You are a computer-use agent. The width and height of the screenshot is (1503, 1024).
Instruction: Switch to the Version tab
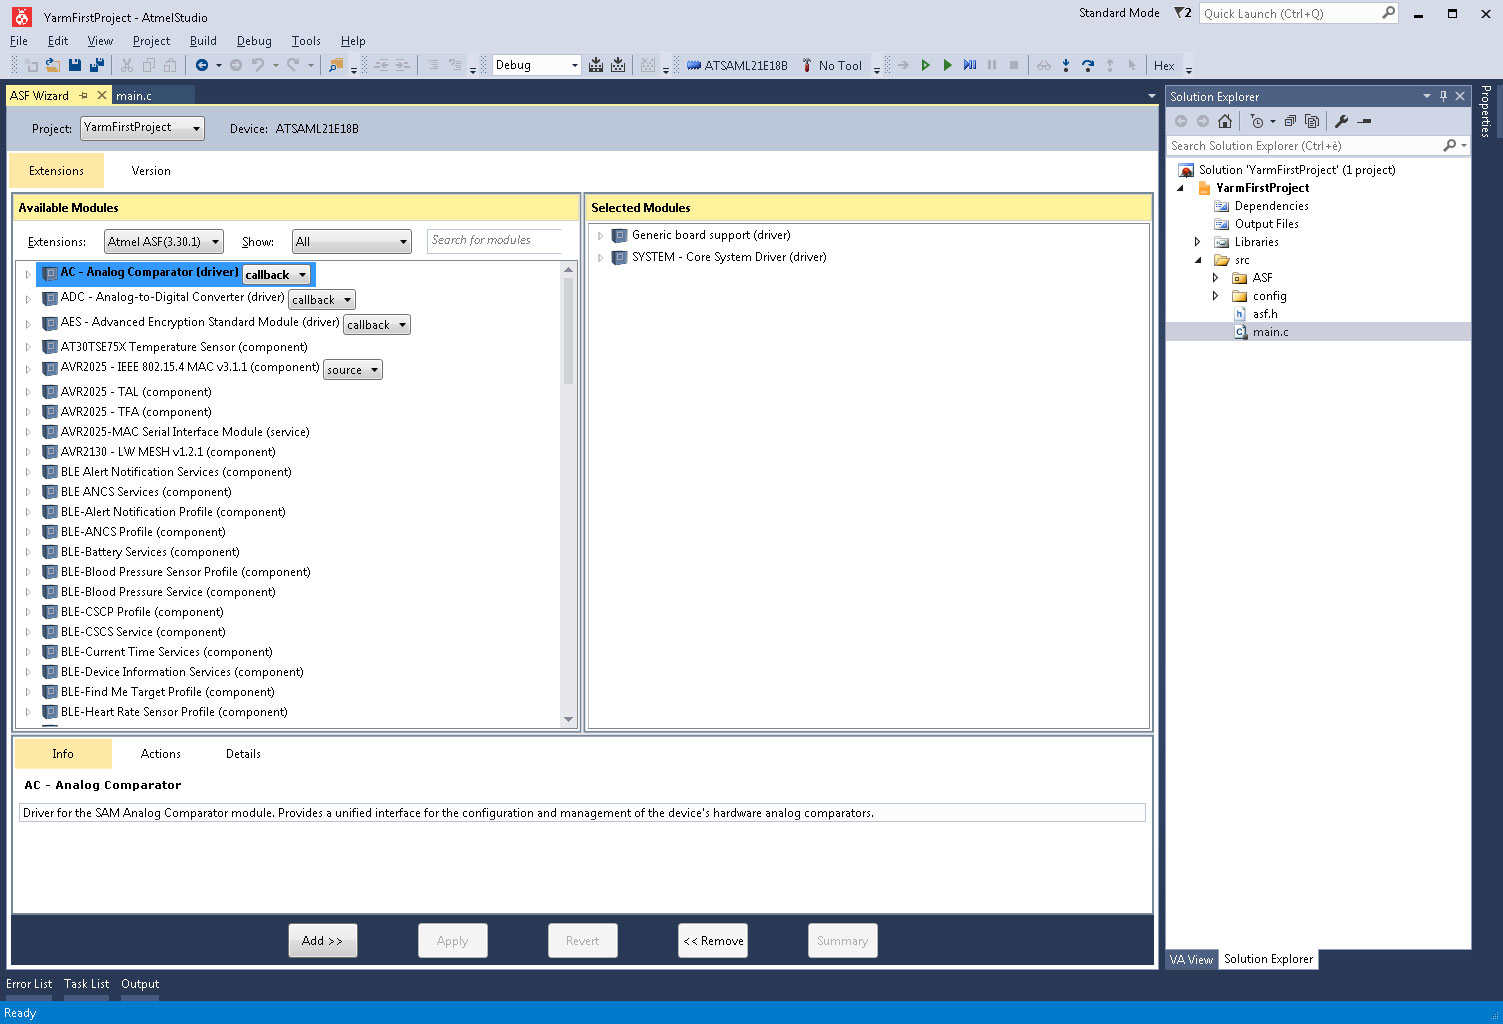(151, 171)
